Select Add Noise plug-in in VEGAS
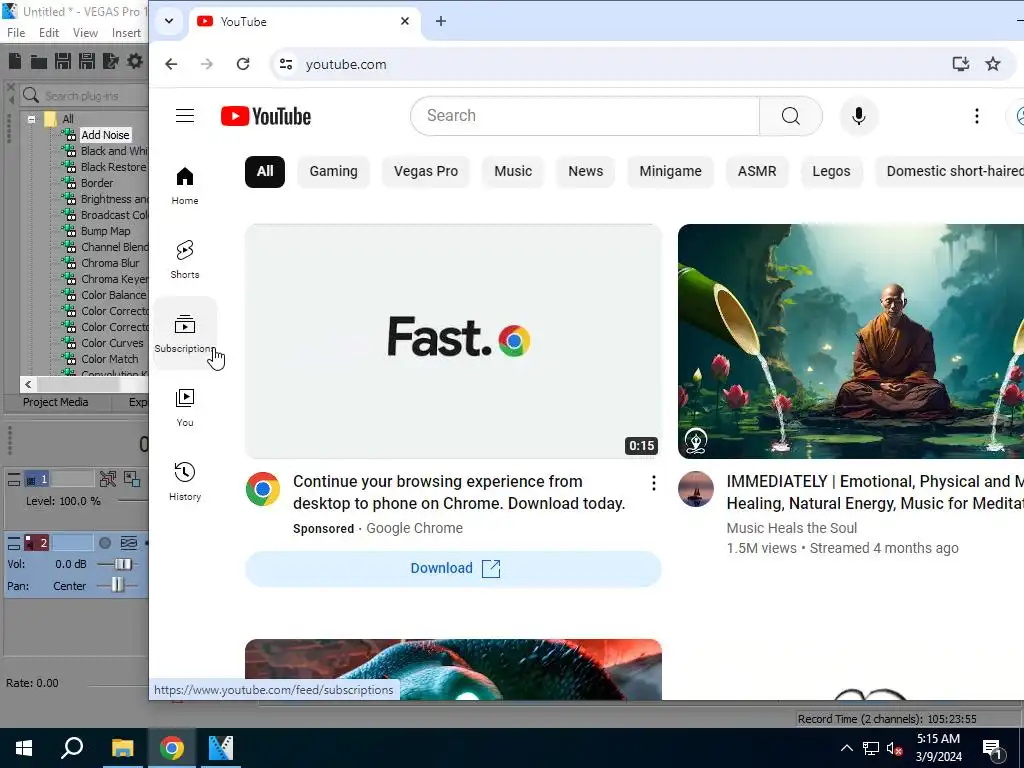 pos(105,135)
